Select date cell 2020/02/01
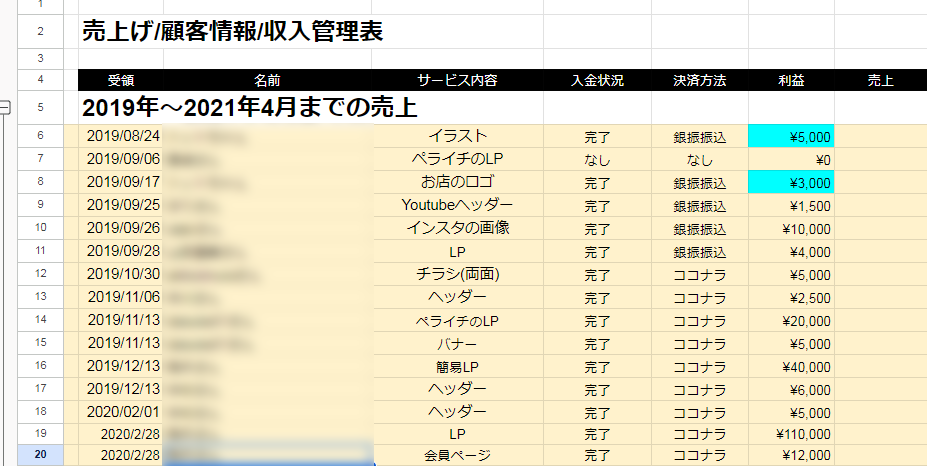The image size is (927, 466). [x=121, y=412]
